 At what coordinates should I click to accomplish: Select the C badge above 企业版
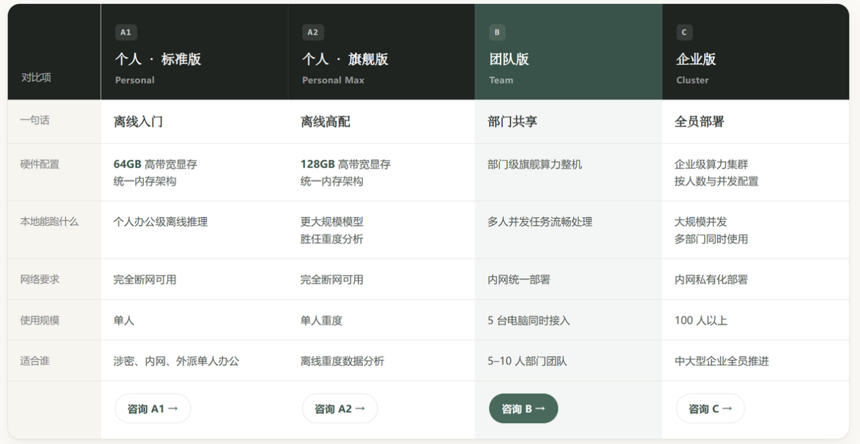pyautogui.click(x=684, y=32)
